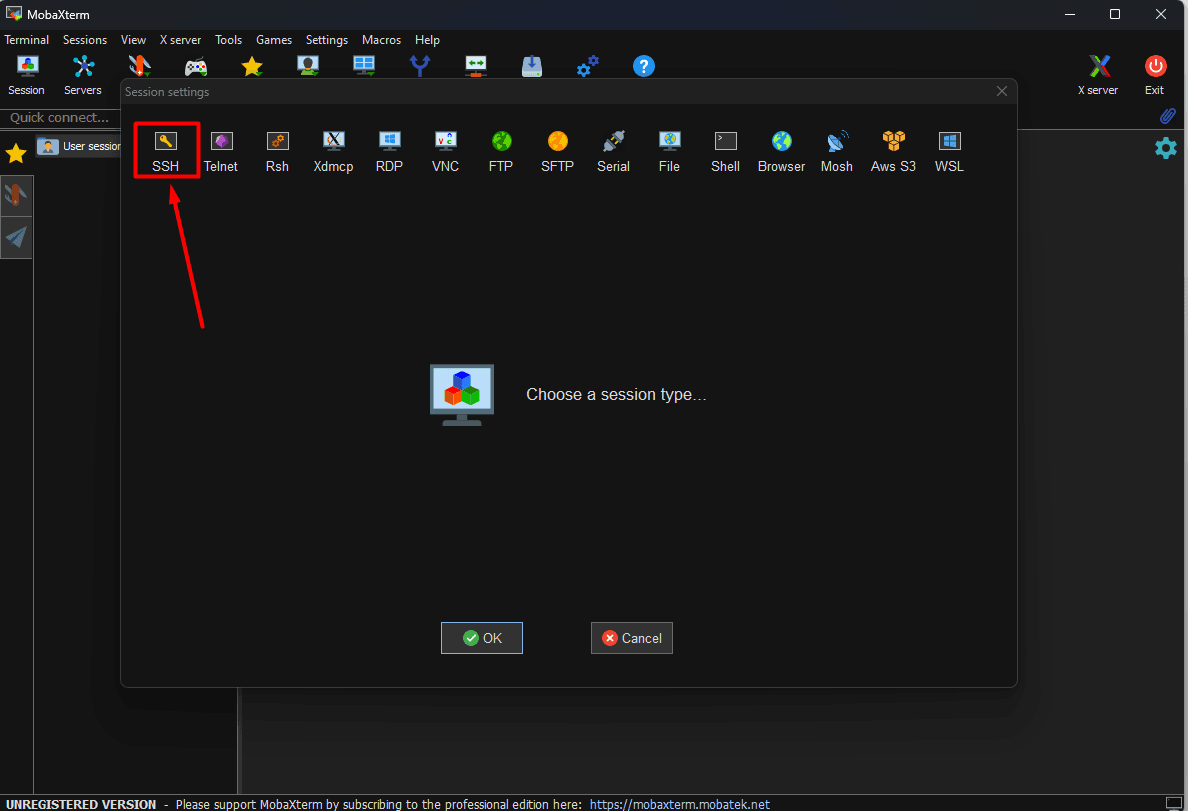This screenshot has height=811, width=1188.
Task: Click the X server toolbar icon
Action: (1098, 75)
